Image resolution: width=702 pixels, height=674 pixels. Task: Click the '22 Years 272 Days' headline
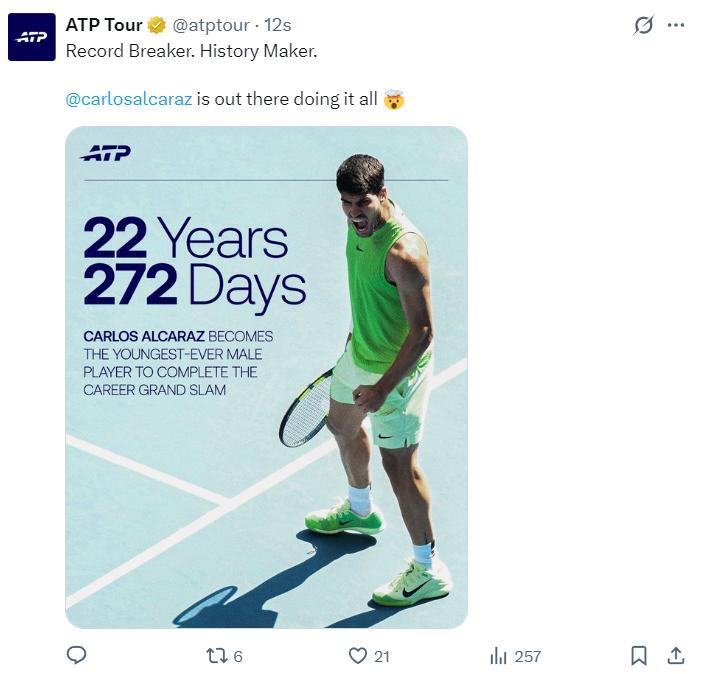tap(193, 262)
